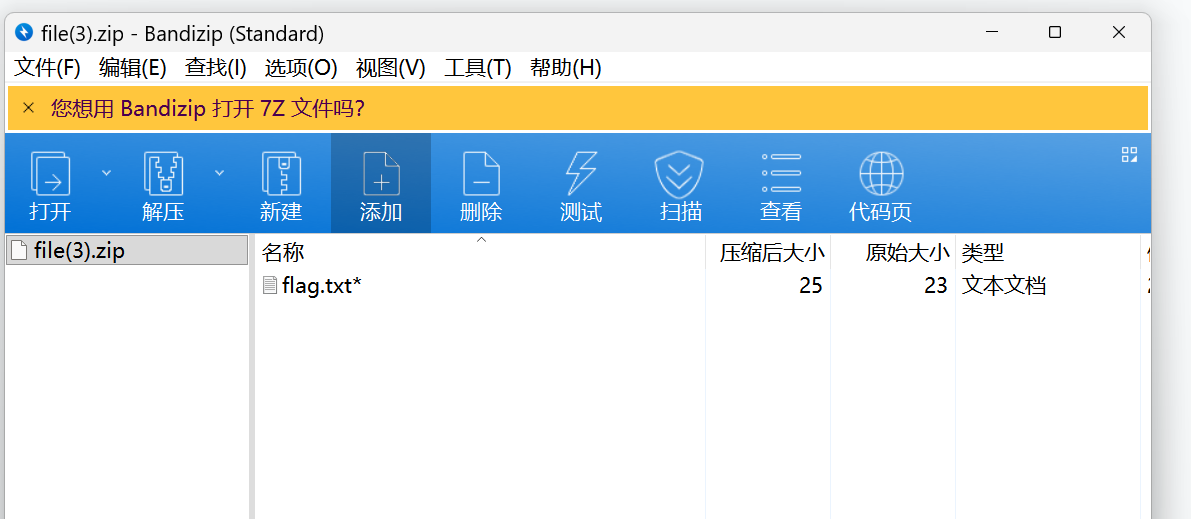Click the Add (添加) toolbar icon
Viewport: 1191px width, 519px height.
pyautogui.click(x=381, y=175)
